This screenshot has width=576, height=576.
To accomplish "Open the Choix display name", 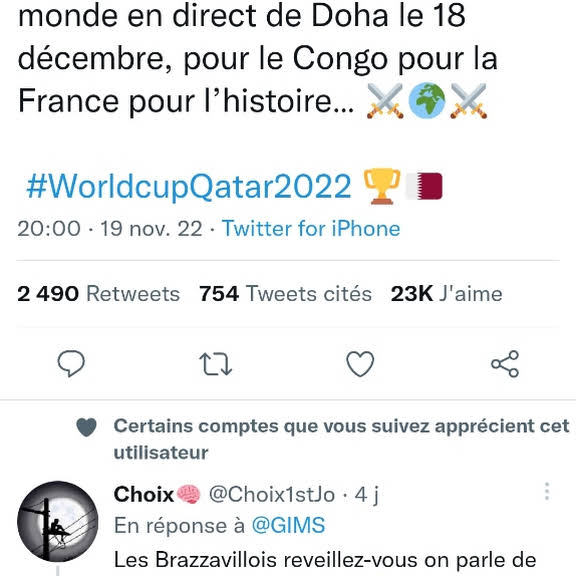I will pos(144,494).
